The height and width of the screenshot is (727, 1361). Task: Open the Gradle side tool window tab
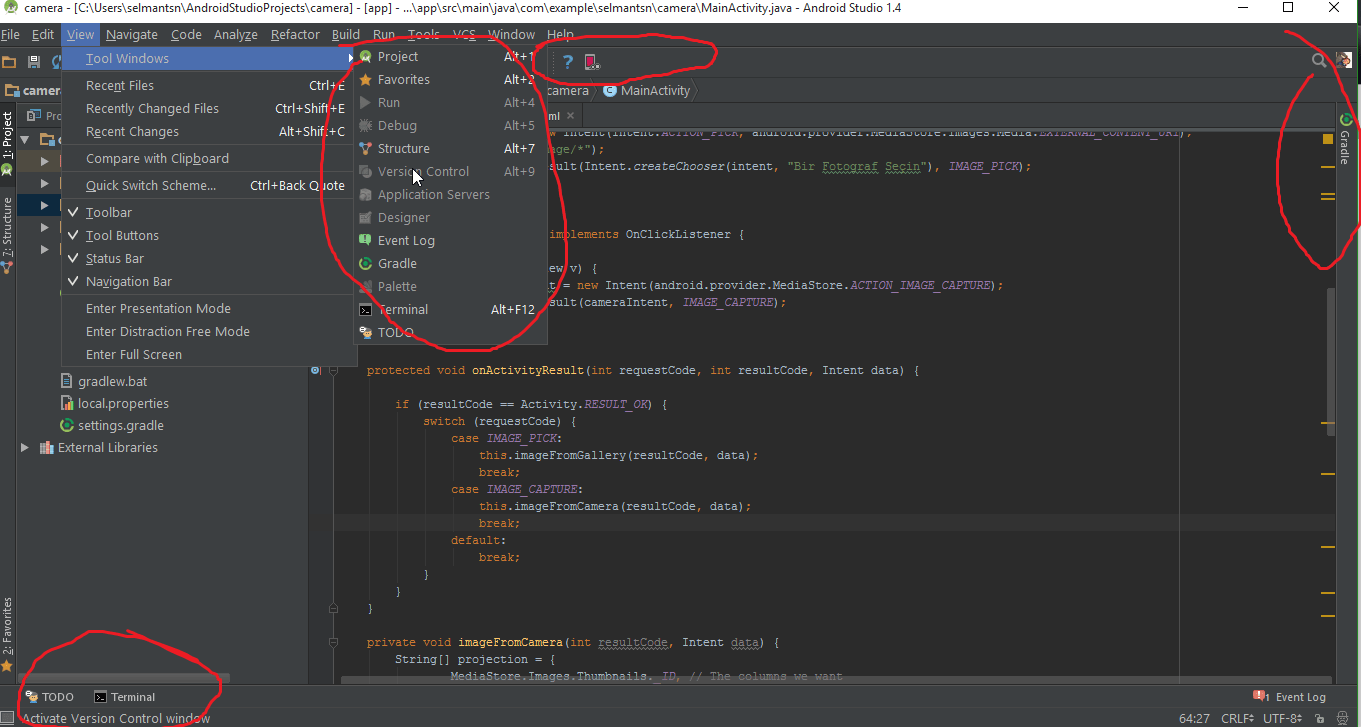(1346, 139)
